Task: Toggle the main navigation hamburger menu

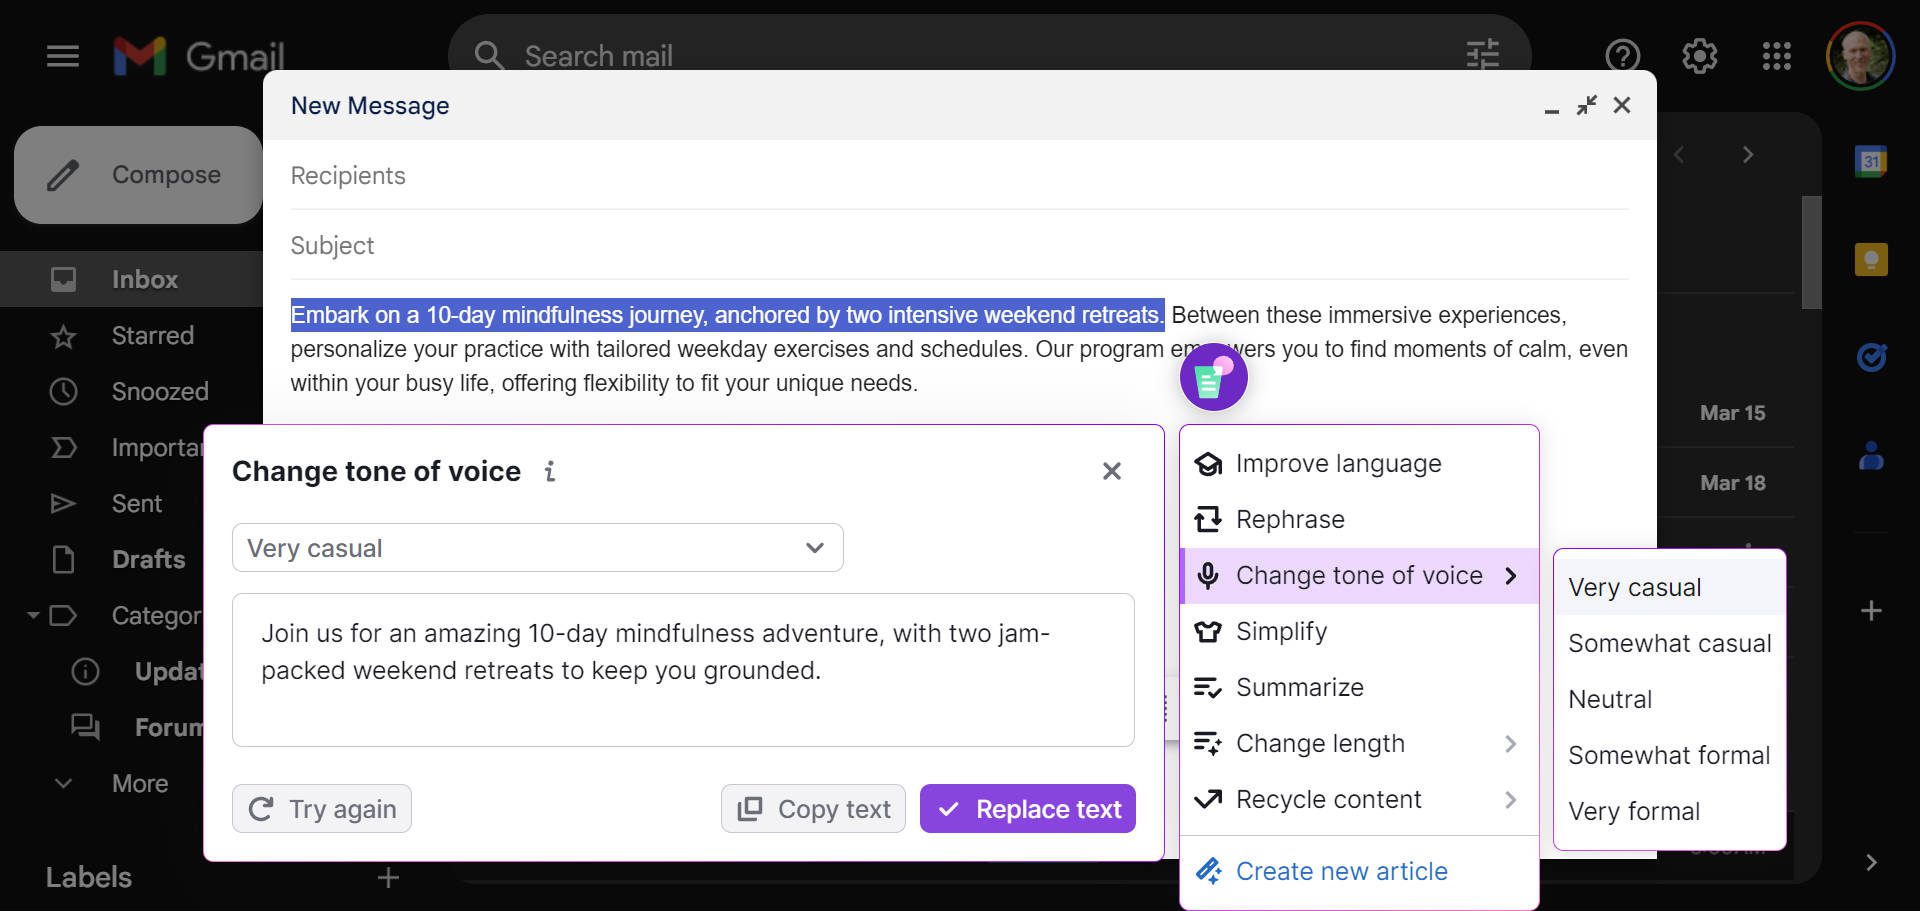Action: pyautogui.click(x=62, y=57)
